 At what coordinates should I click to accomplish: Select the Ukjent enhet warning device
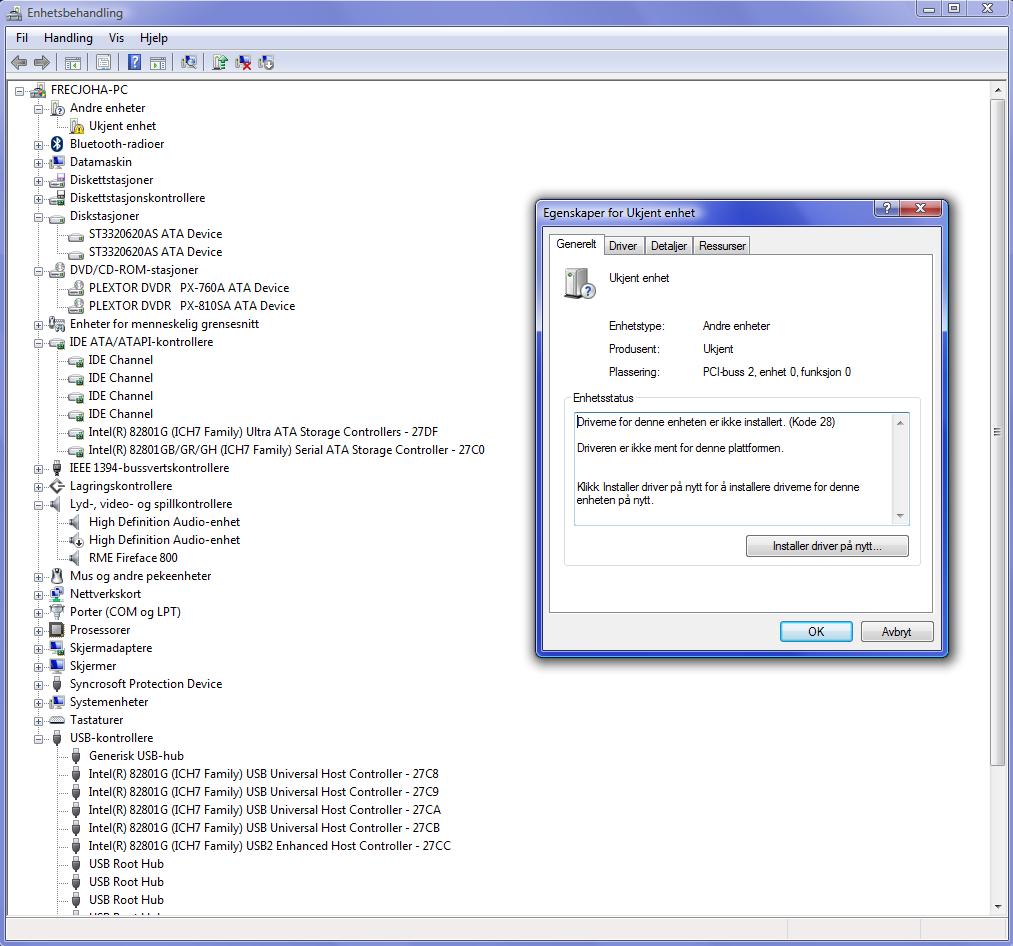(x=122, y=126)
